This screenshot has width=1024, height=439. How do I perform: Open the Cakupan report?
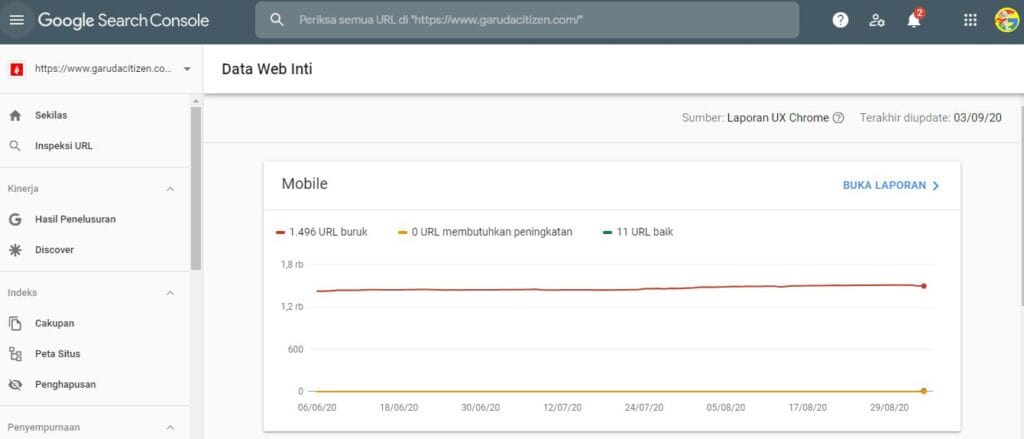click(54, 323)
